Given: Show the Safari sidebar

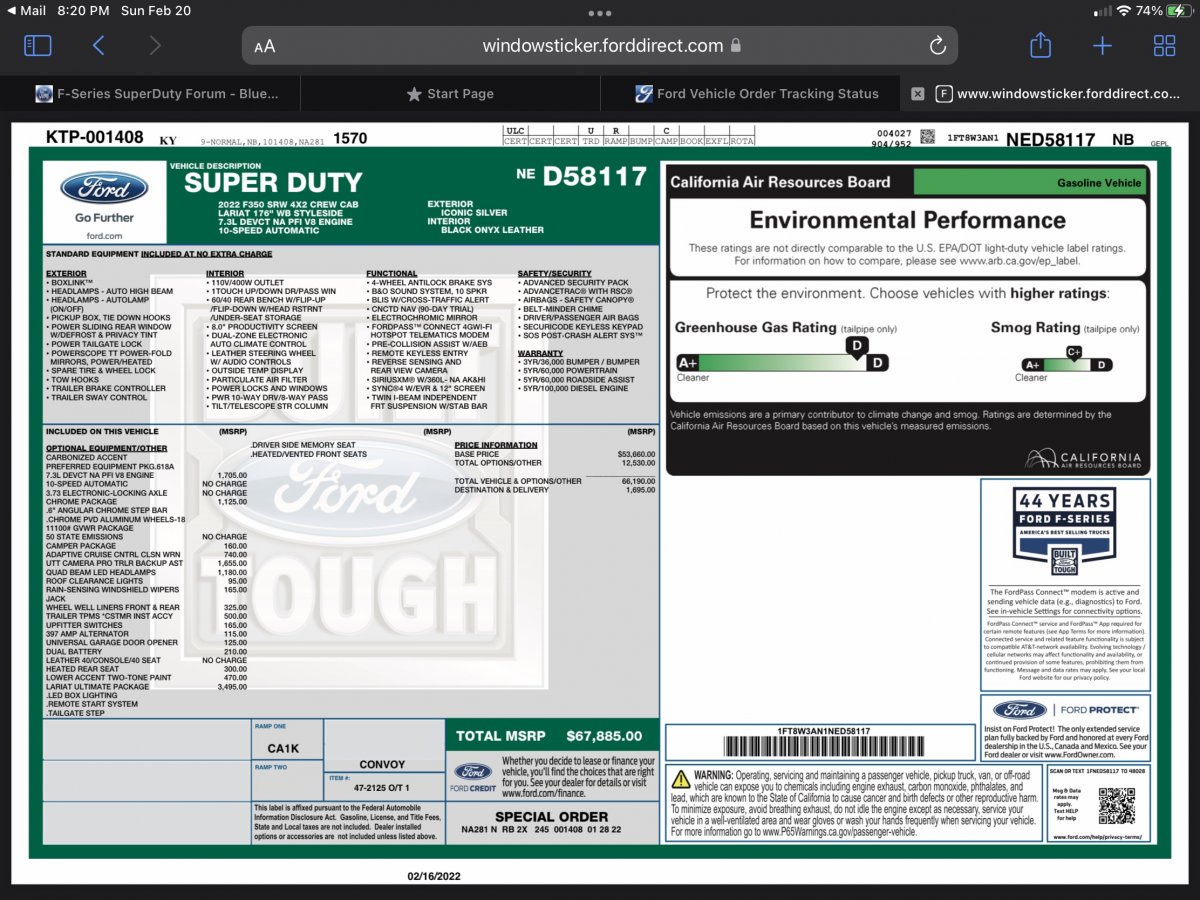Looking at the screenshot, I should 37,45.
